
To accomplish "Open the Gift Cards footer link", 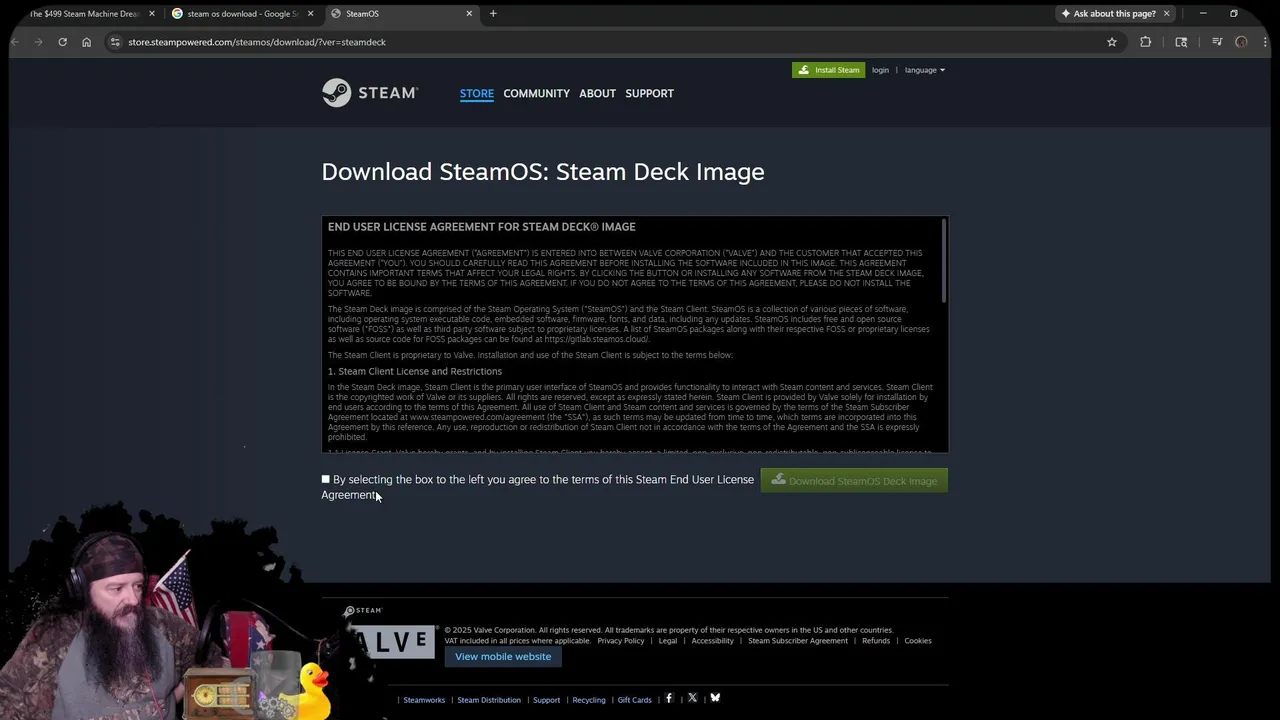I will pyautogui.click(x=635, y=700).
